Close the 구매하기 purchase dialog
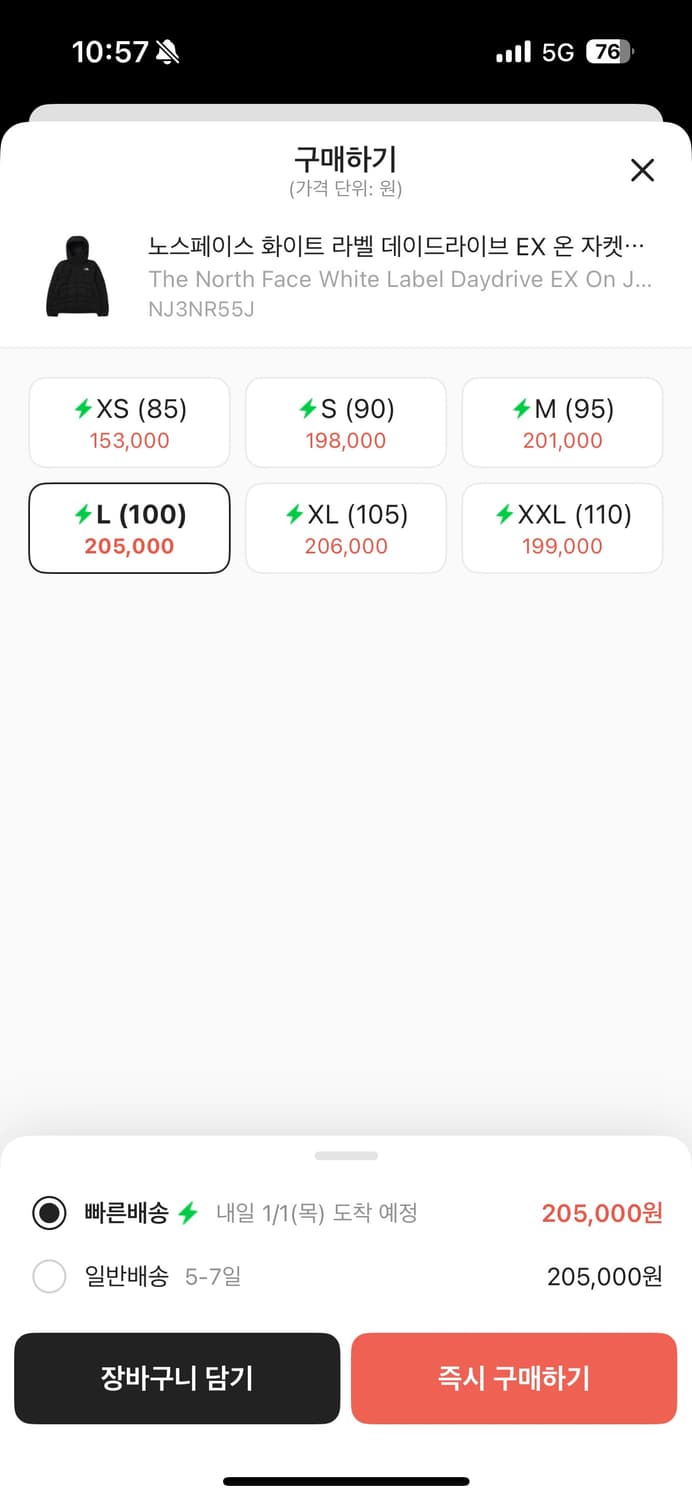 pos(641,170)
